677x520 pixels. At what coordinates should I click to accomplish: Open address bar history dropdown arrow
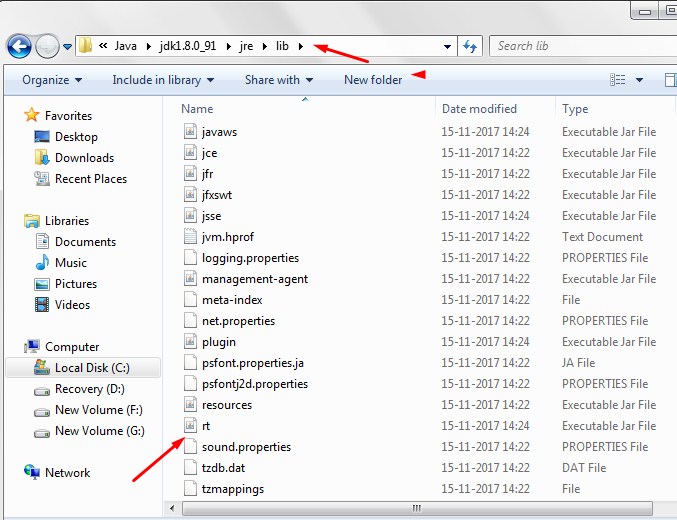(448, 46)
